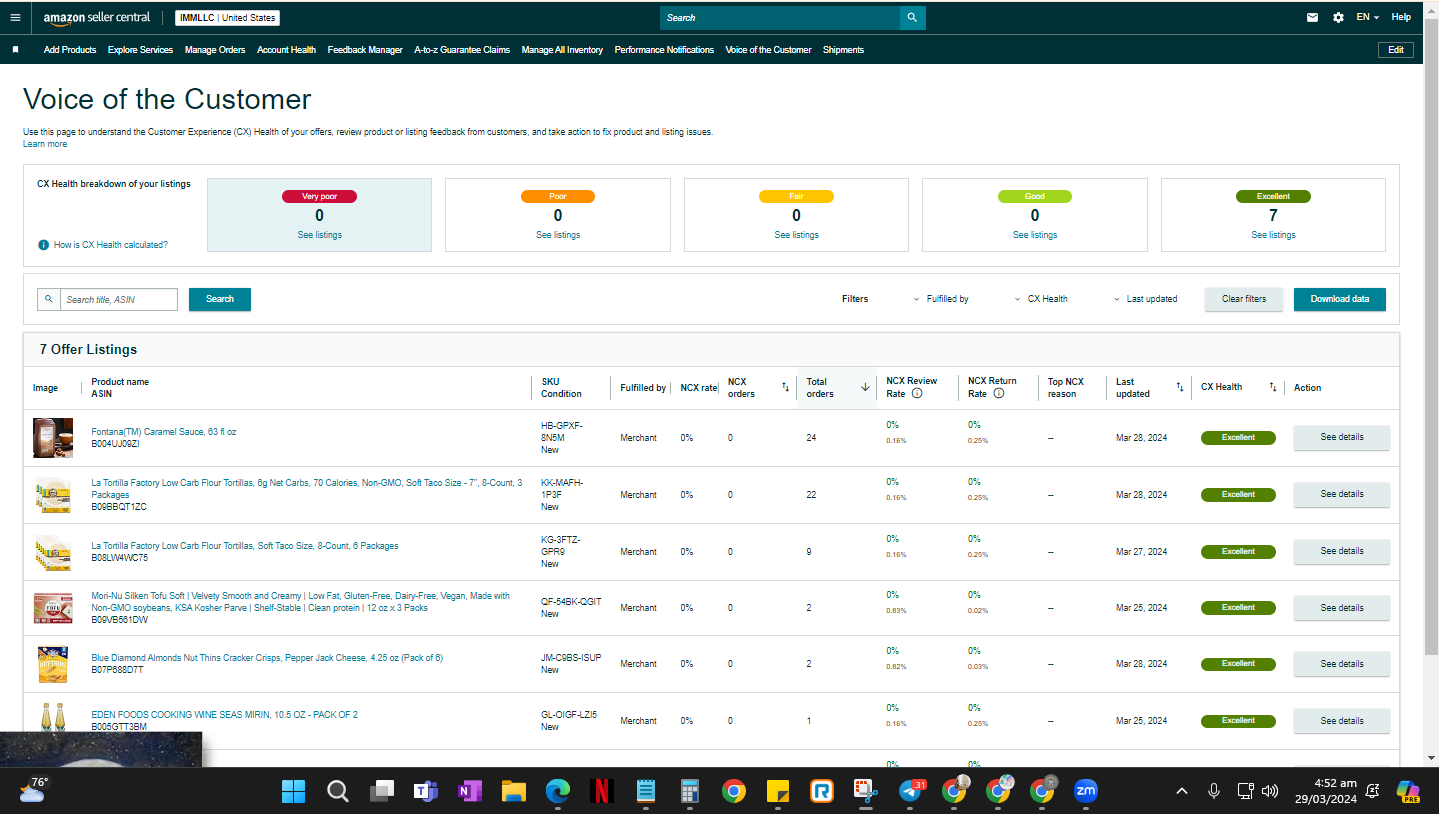The image size is (1439, 814).
Task: Select the Poor CX Health card
Action: click(558, 215)
